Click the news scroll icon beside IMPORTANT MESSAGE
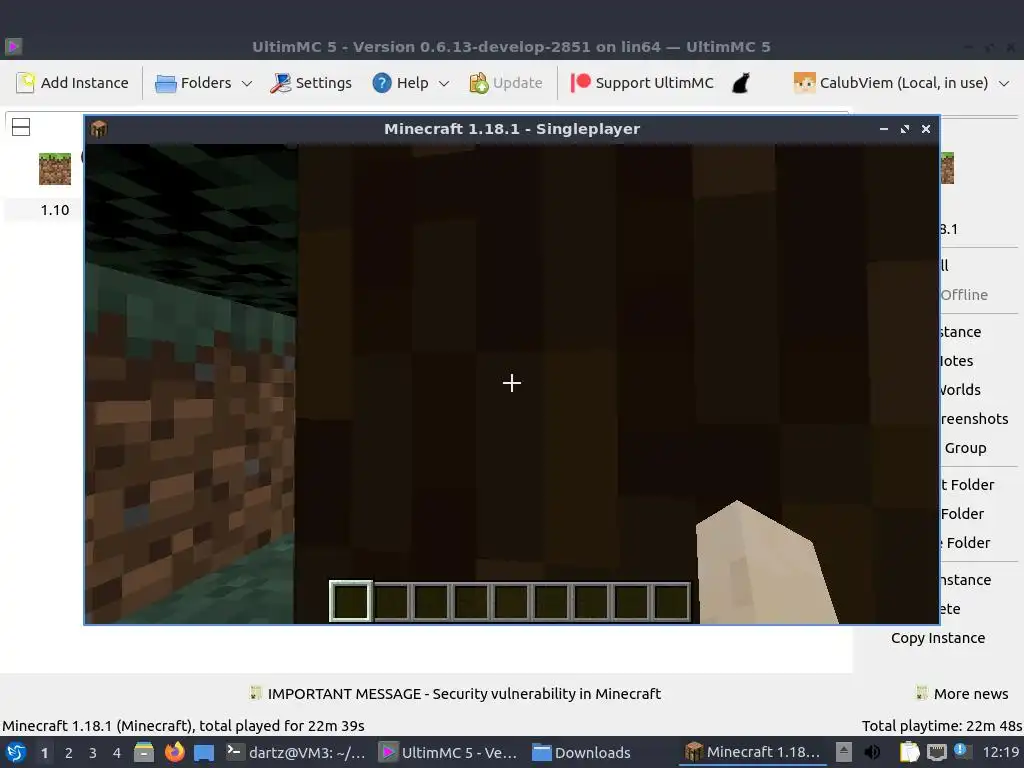The width and height of the screenshot is (1024, 768). coord(256,693)
